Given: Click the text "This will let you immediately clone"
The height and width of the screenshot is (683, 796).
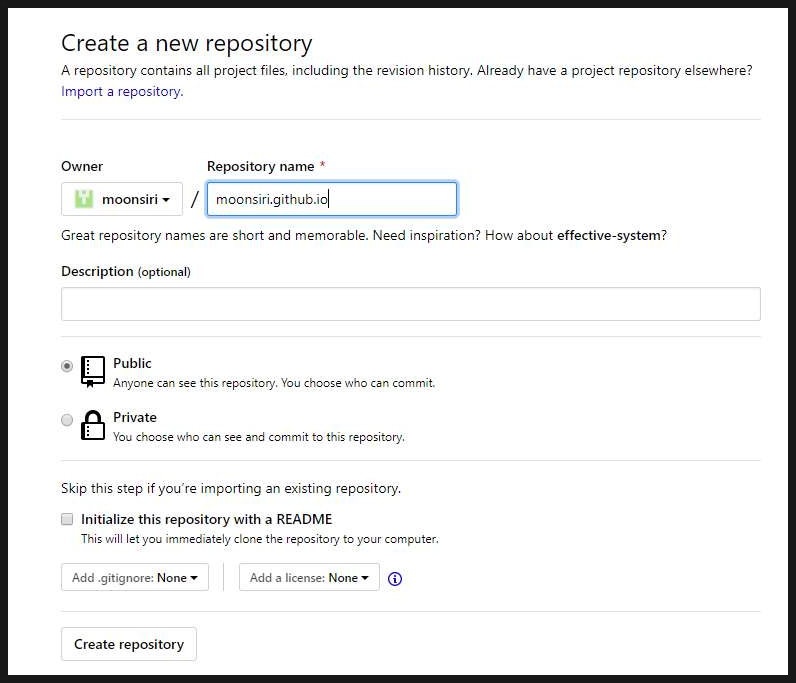Looking at the screenshot, I should (x=259, y=539).
